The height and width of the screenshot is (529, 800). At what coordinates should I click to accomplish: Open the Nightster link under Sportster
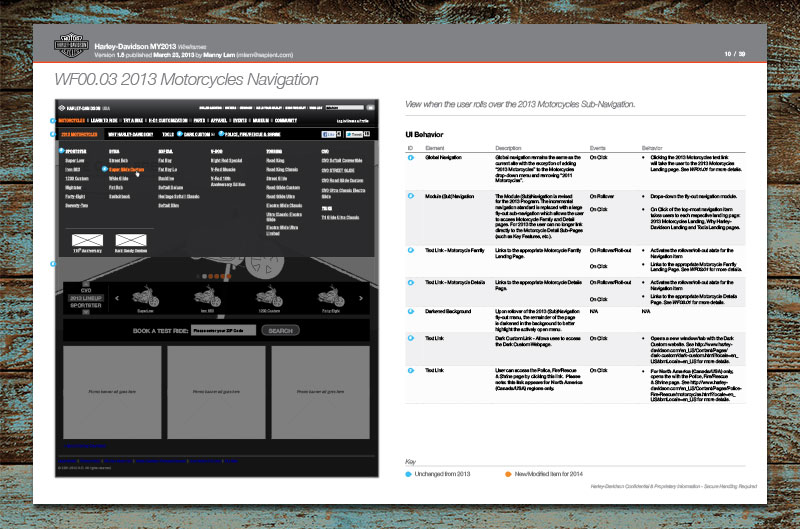(73, 188)
